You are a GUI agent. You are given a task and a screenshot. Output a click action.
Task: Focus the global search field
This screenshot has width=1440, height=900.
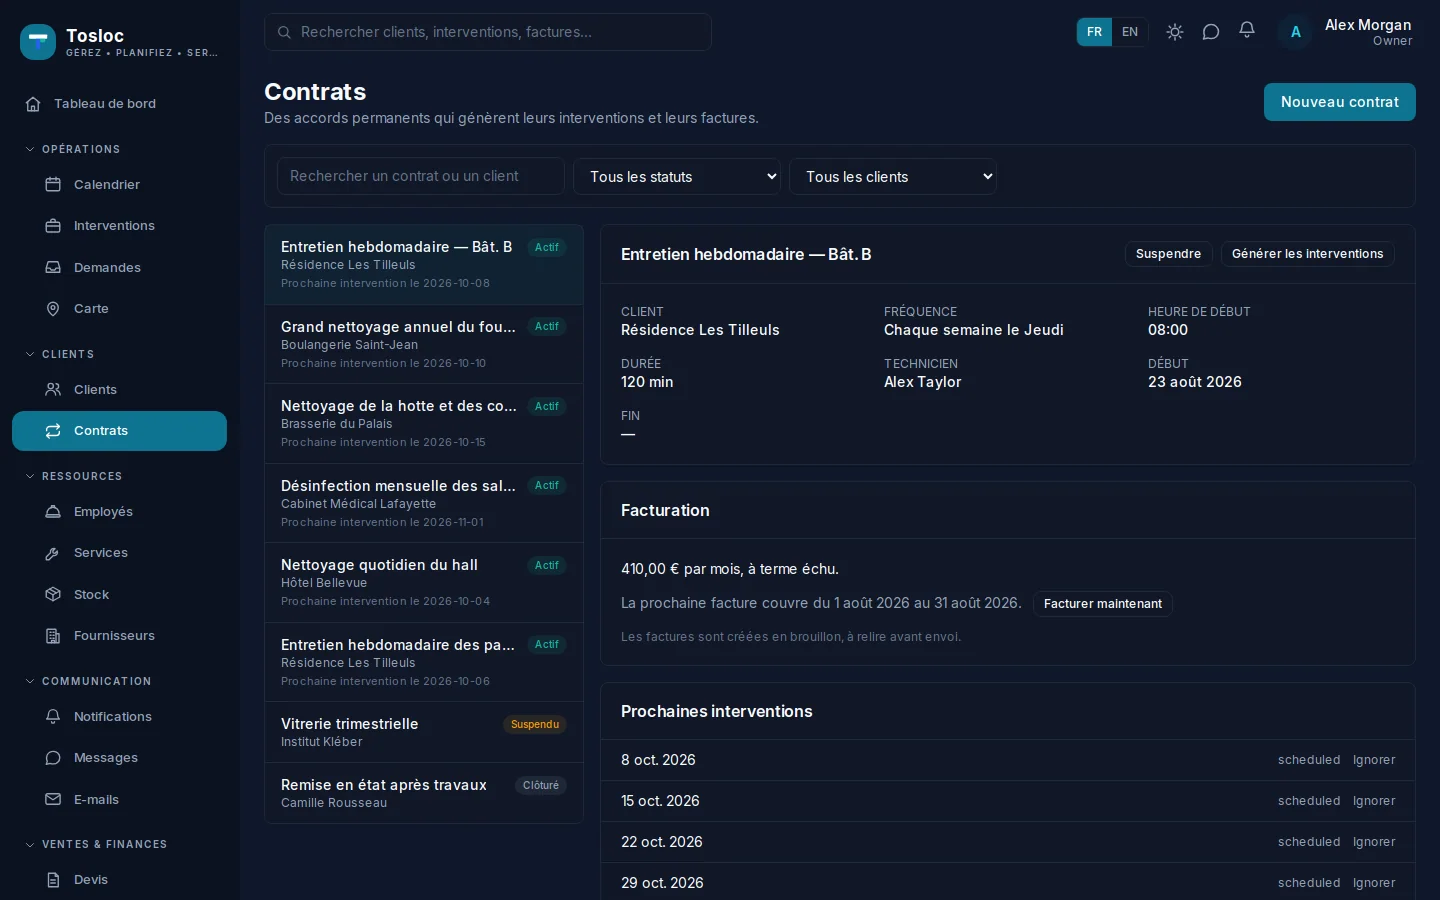click(x=488, y=32)
